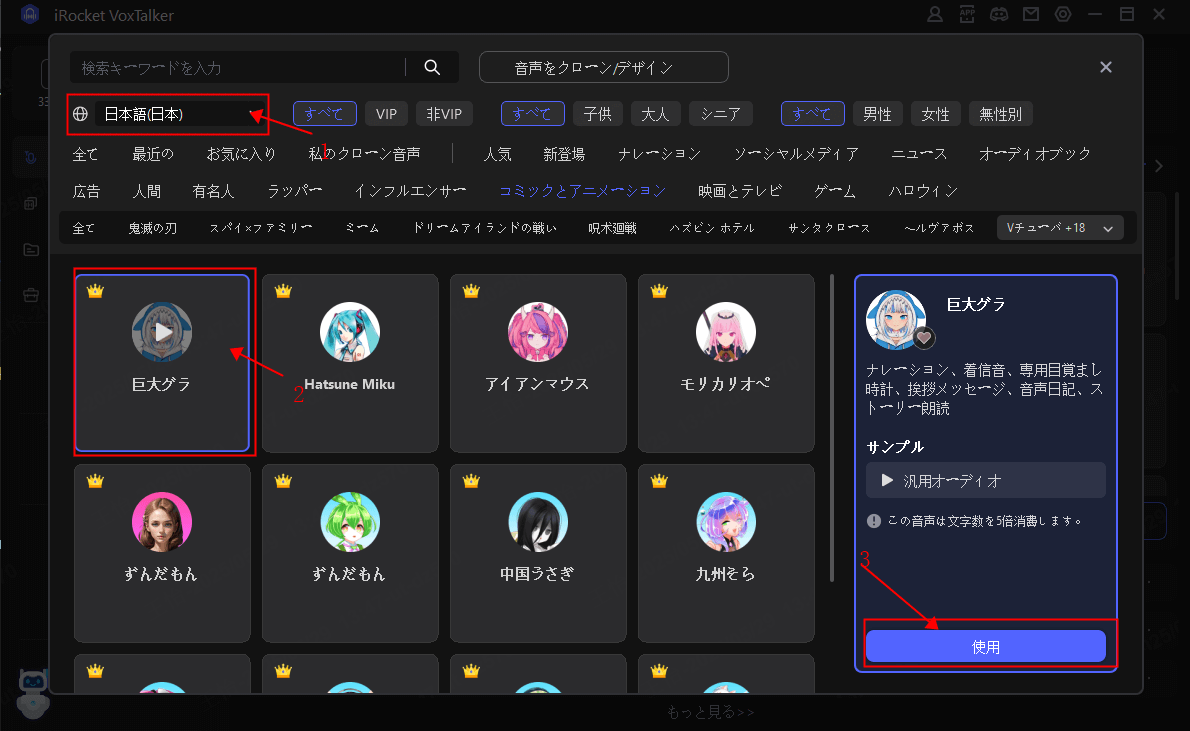Select すべて in the VIP filter group
This screenshot has height=731, width=1190.
click(324, 114)
